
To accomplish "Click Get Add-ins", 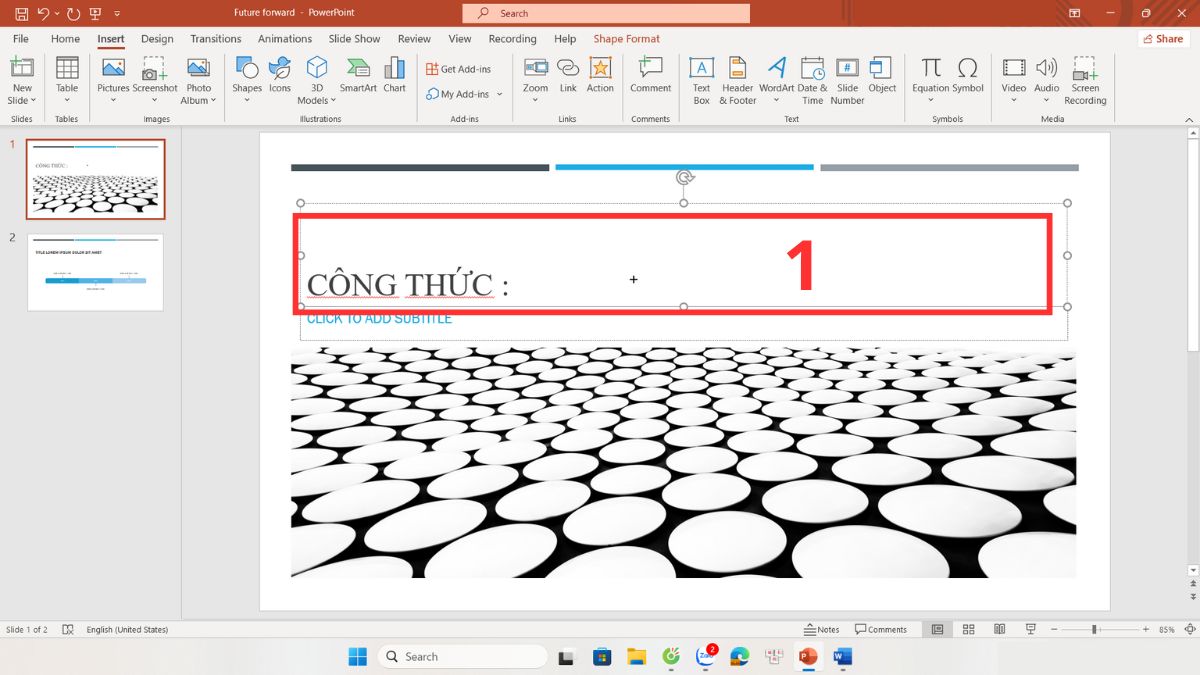I will (459, 69).
